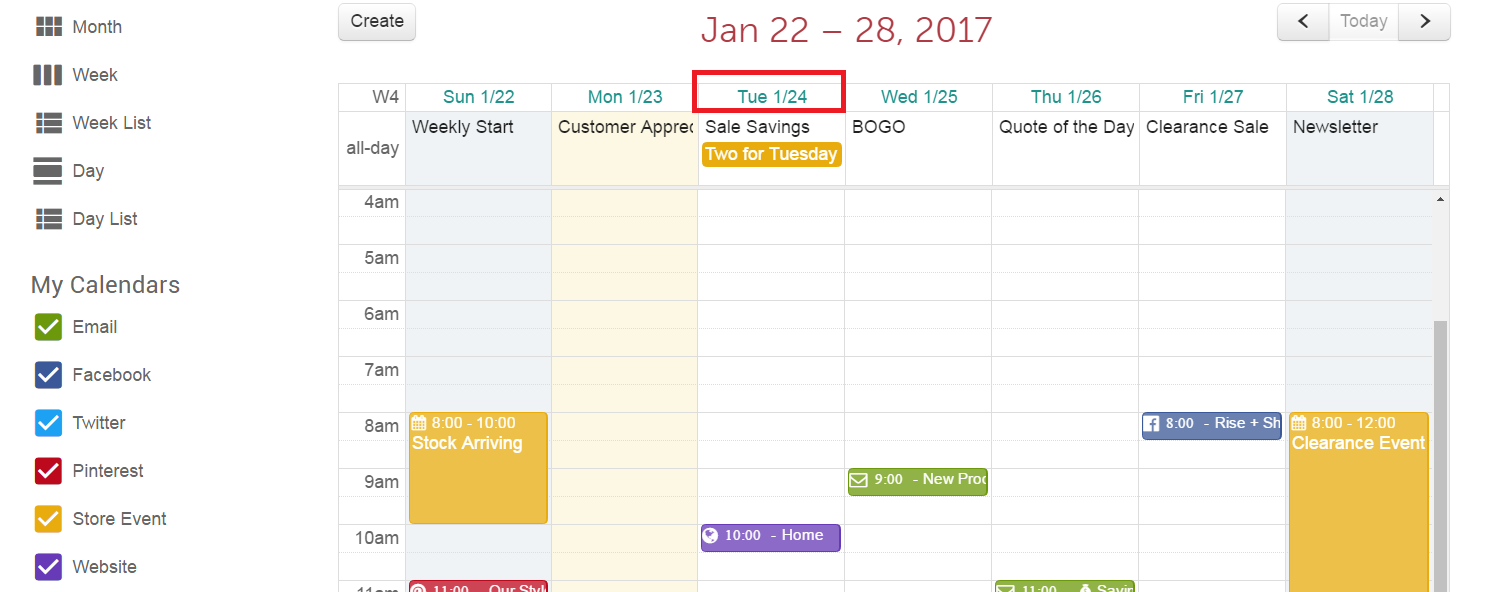Open the Tue 1/24 day header
This screenshot has height=592, width=1493.
772,97
